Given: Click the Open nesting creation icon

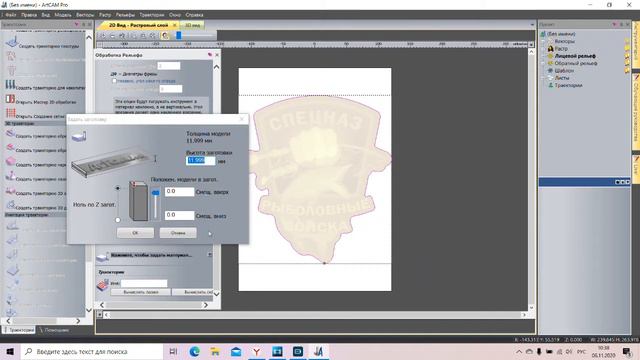Looking at the screenshot, I should 10,113.
